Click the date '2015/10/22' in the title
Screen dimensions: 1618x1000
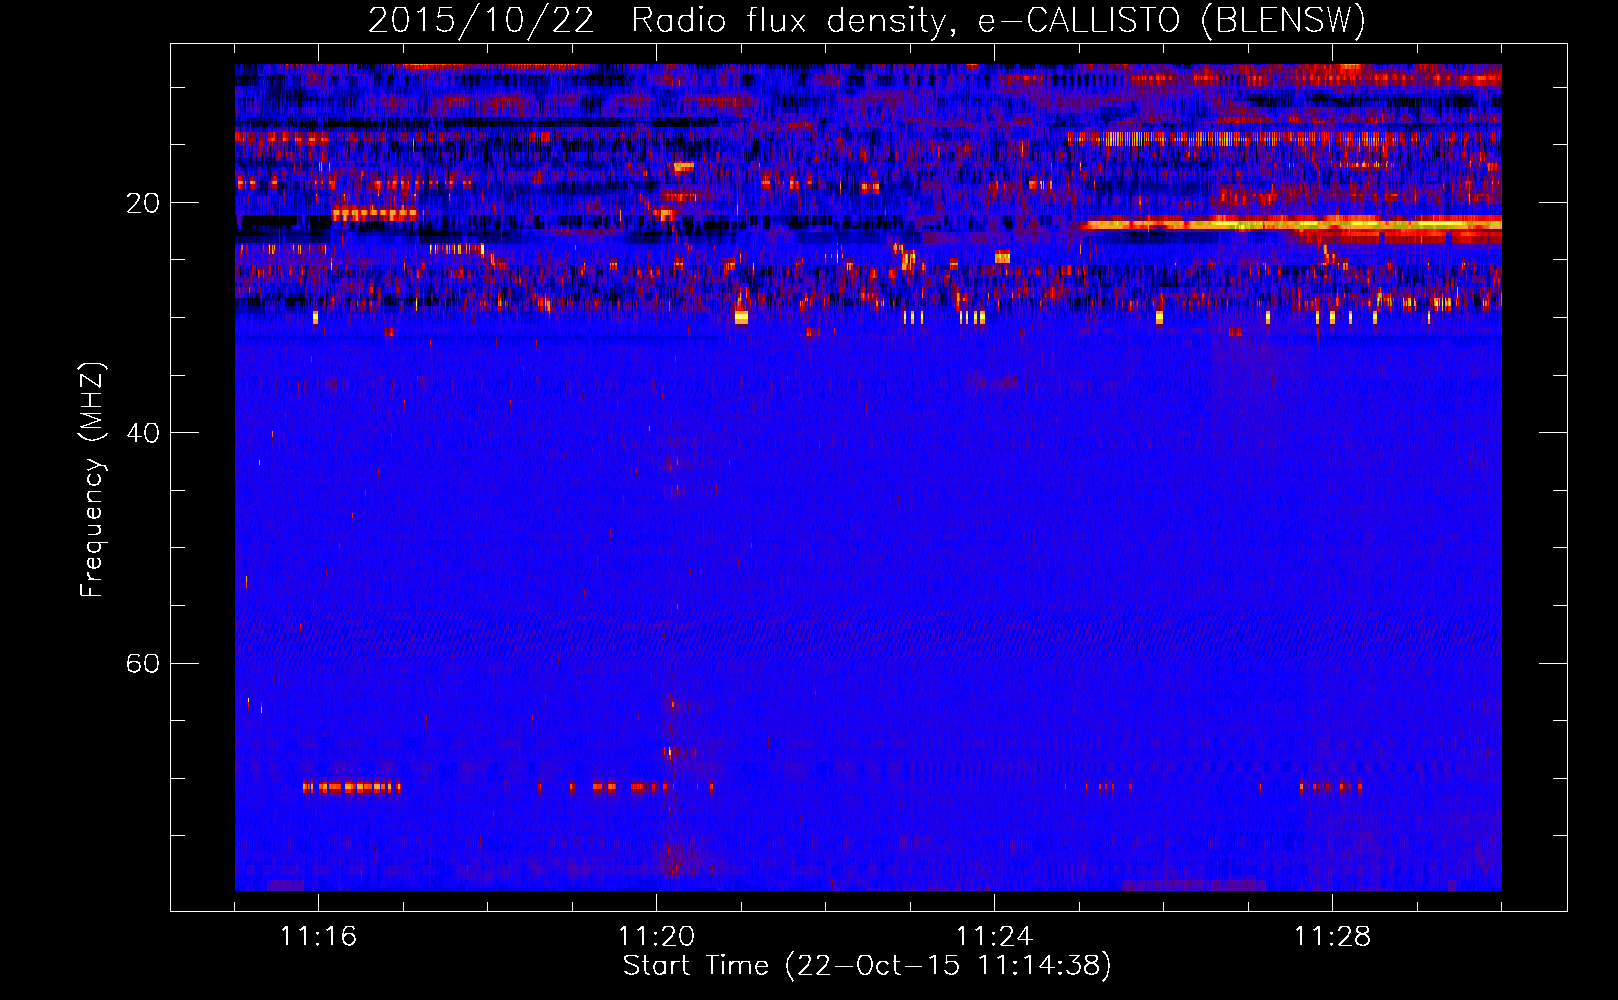(481, 21)
